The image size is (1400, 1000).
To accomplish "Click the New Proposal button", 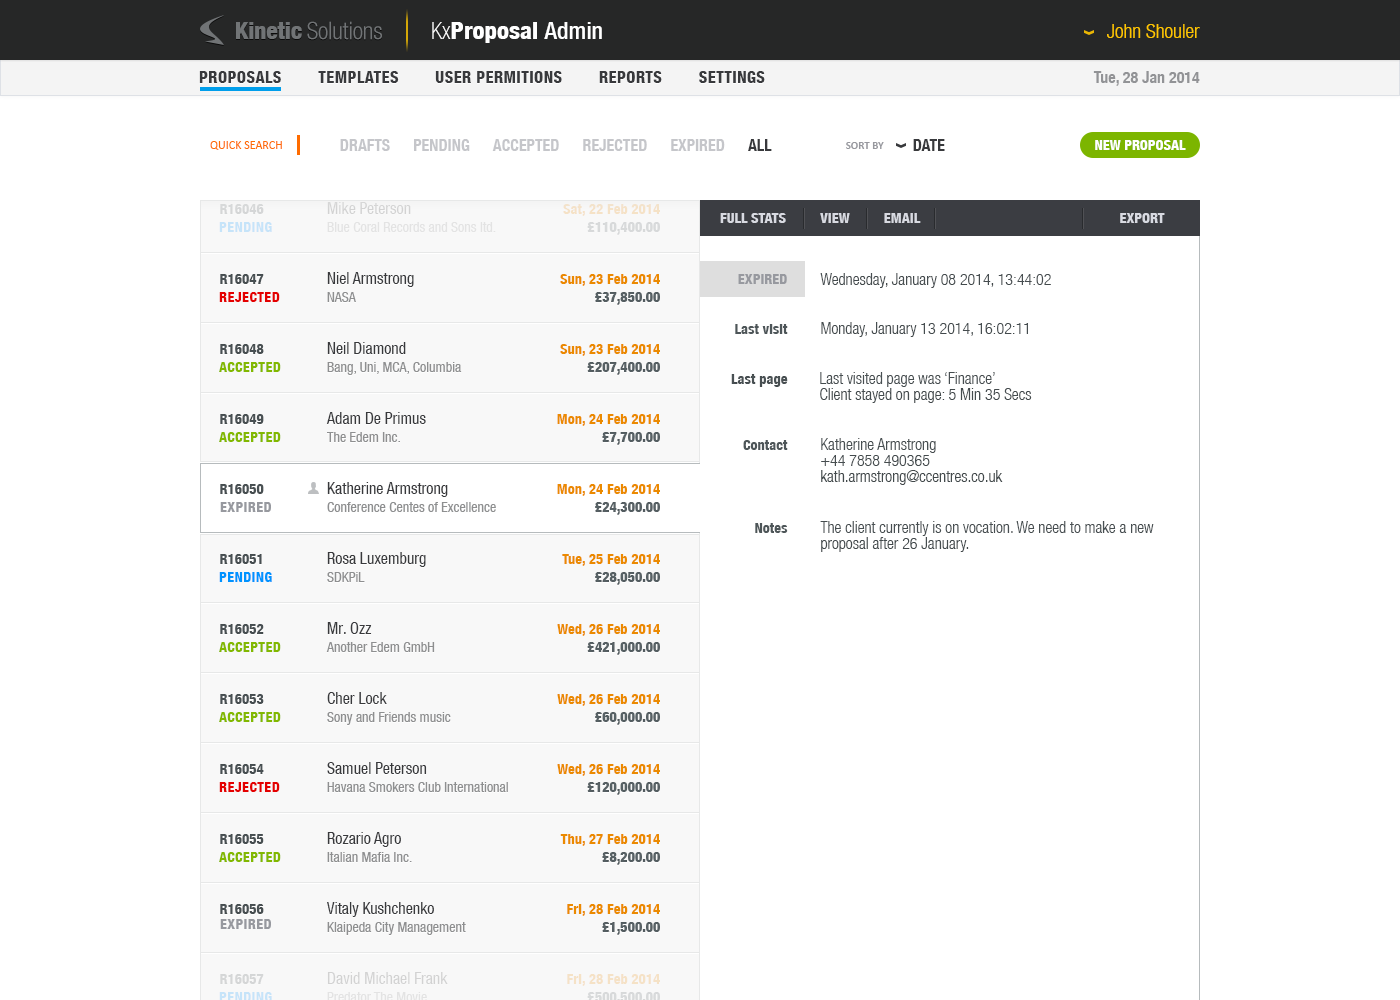I will coord(1139,145).
